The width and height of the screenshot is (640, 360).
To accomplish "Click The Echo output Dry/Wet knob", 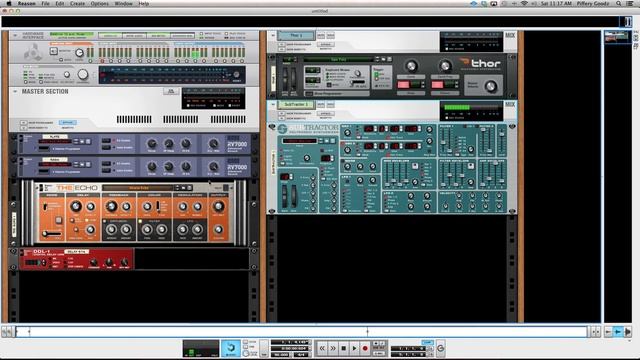I will click(218, 207).
